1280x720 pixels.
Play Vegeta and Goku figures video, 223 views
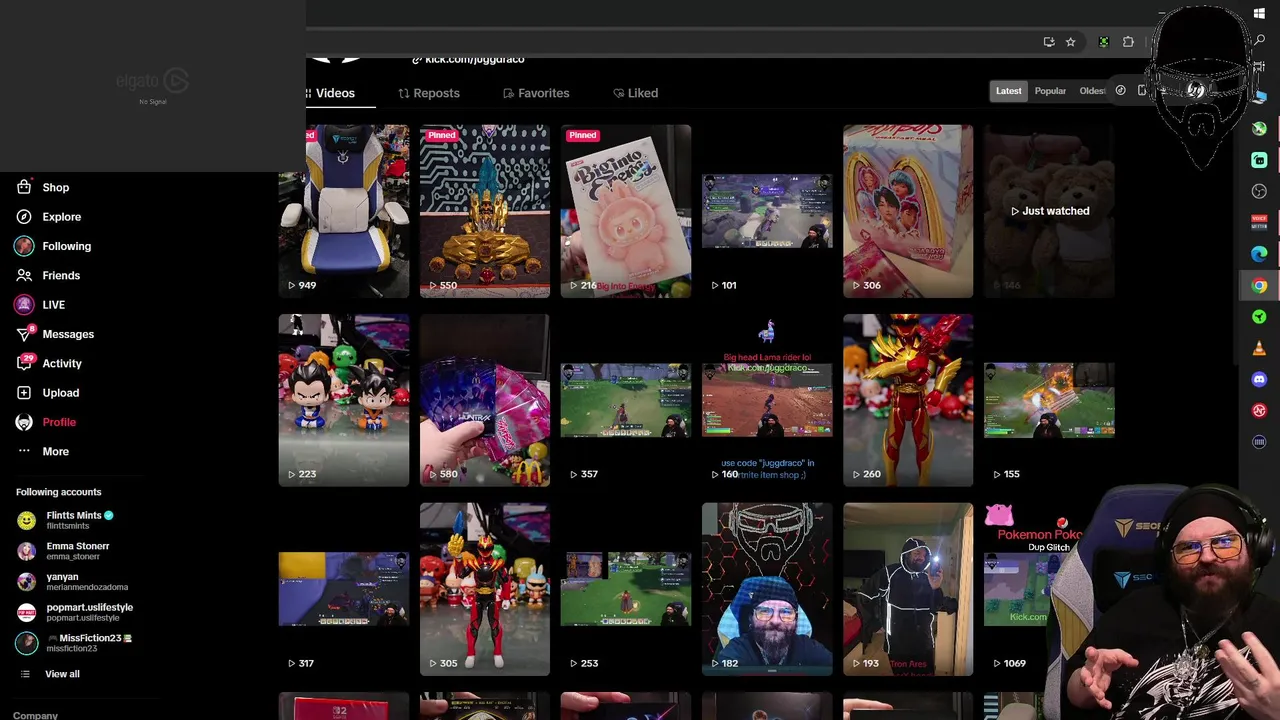pyautogui.click(x=343, y=400)
